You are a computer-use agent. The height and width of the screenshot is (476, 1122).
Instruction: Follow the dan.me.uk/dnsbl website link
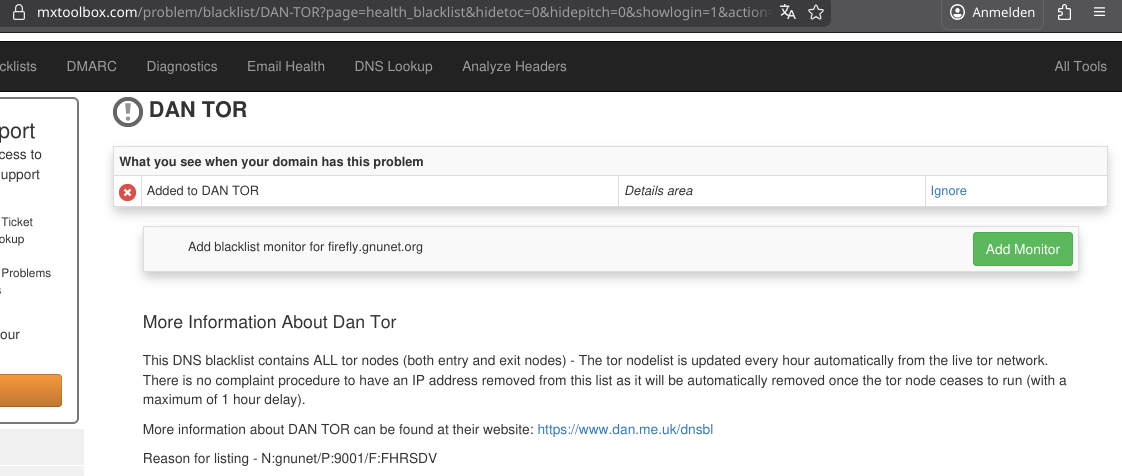(625, 430)
